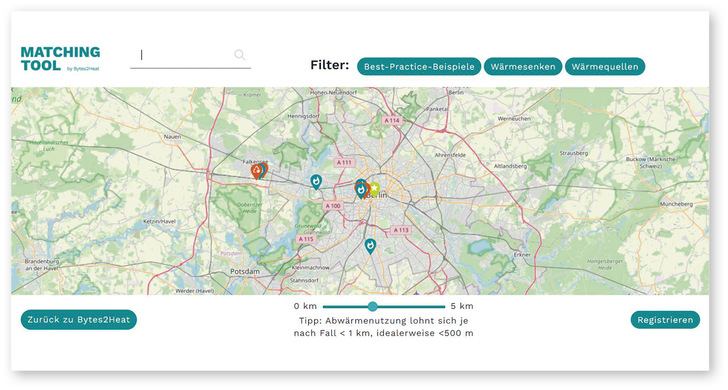The width and height of the screenshot is (728, 390).
Task: Click the A 114 motorway sign on map
Action: click(392, 120)
